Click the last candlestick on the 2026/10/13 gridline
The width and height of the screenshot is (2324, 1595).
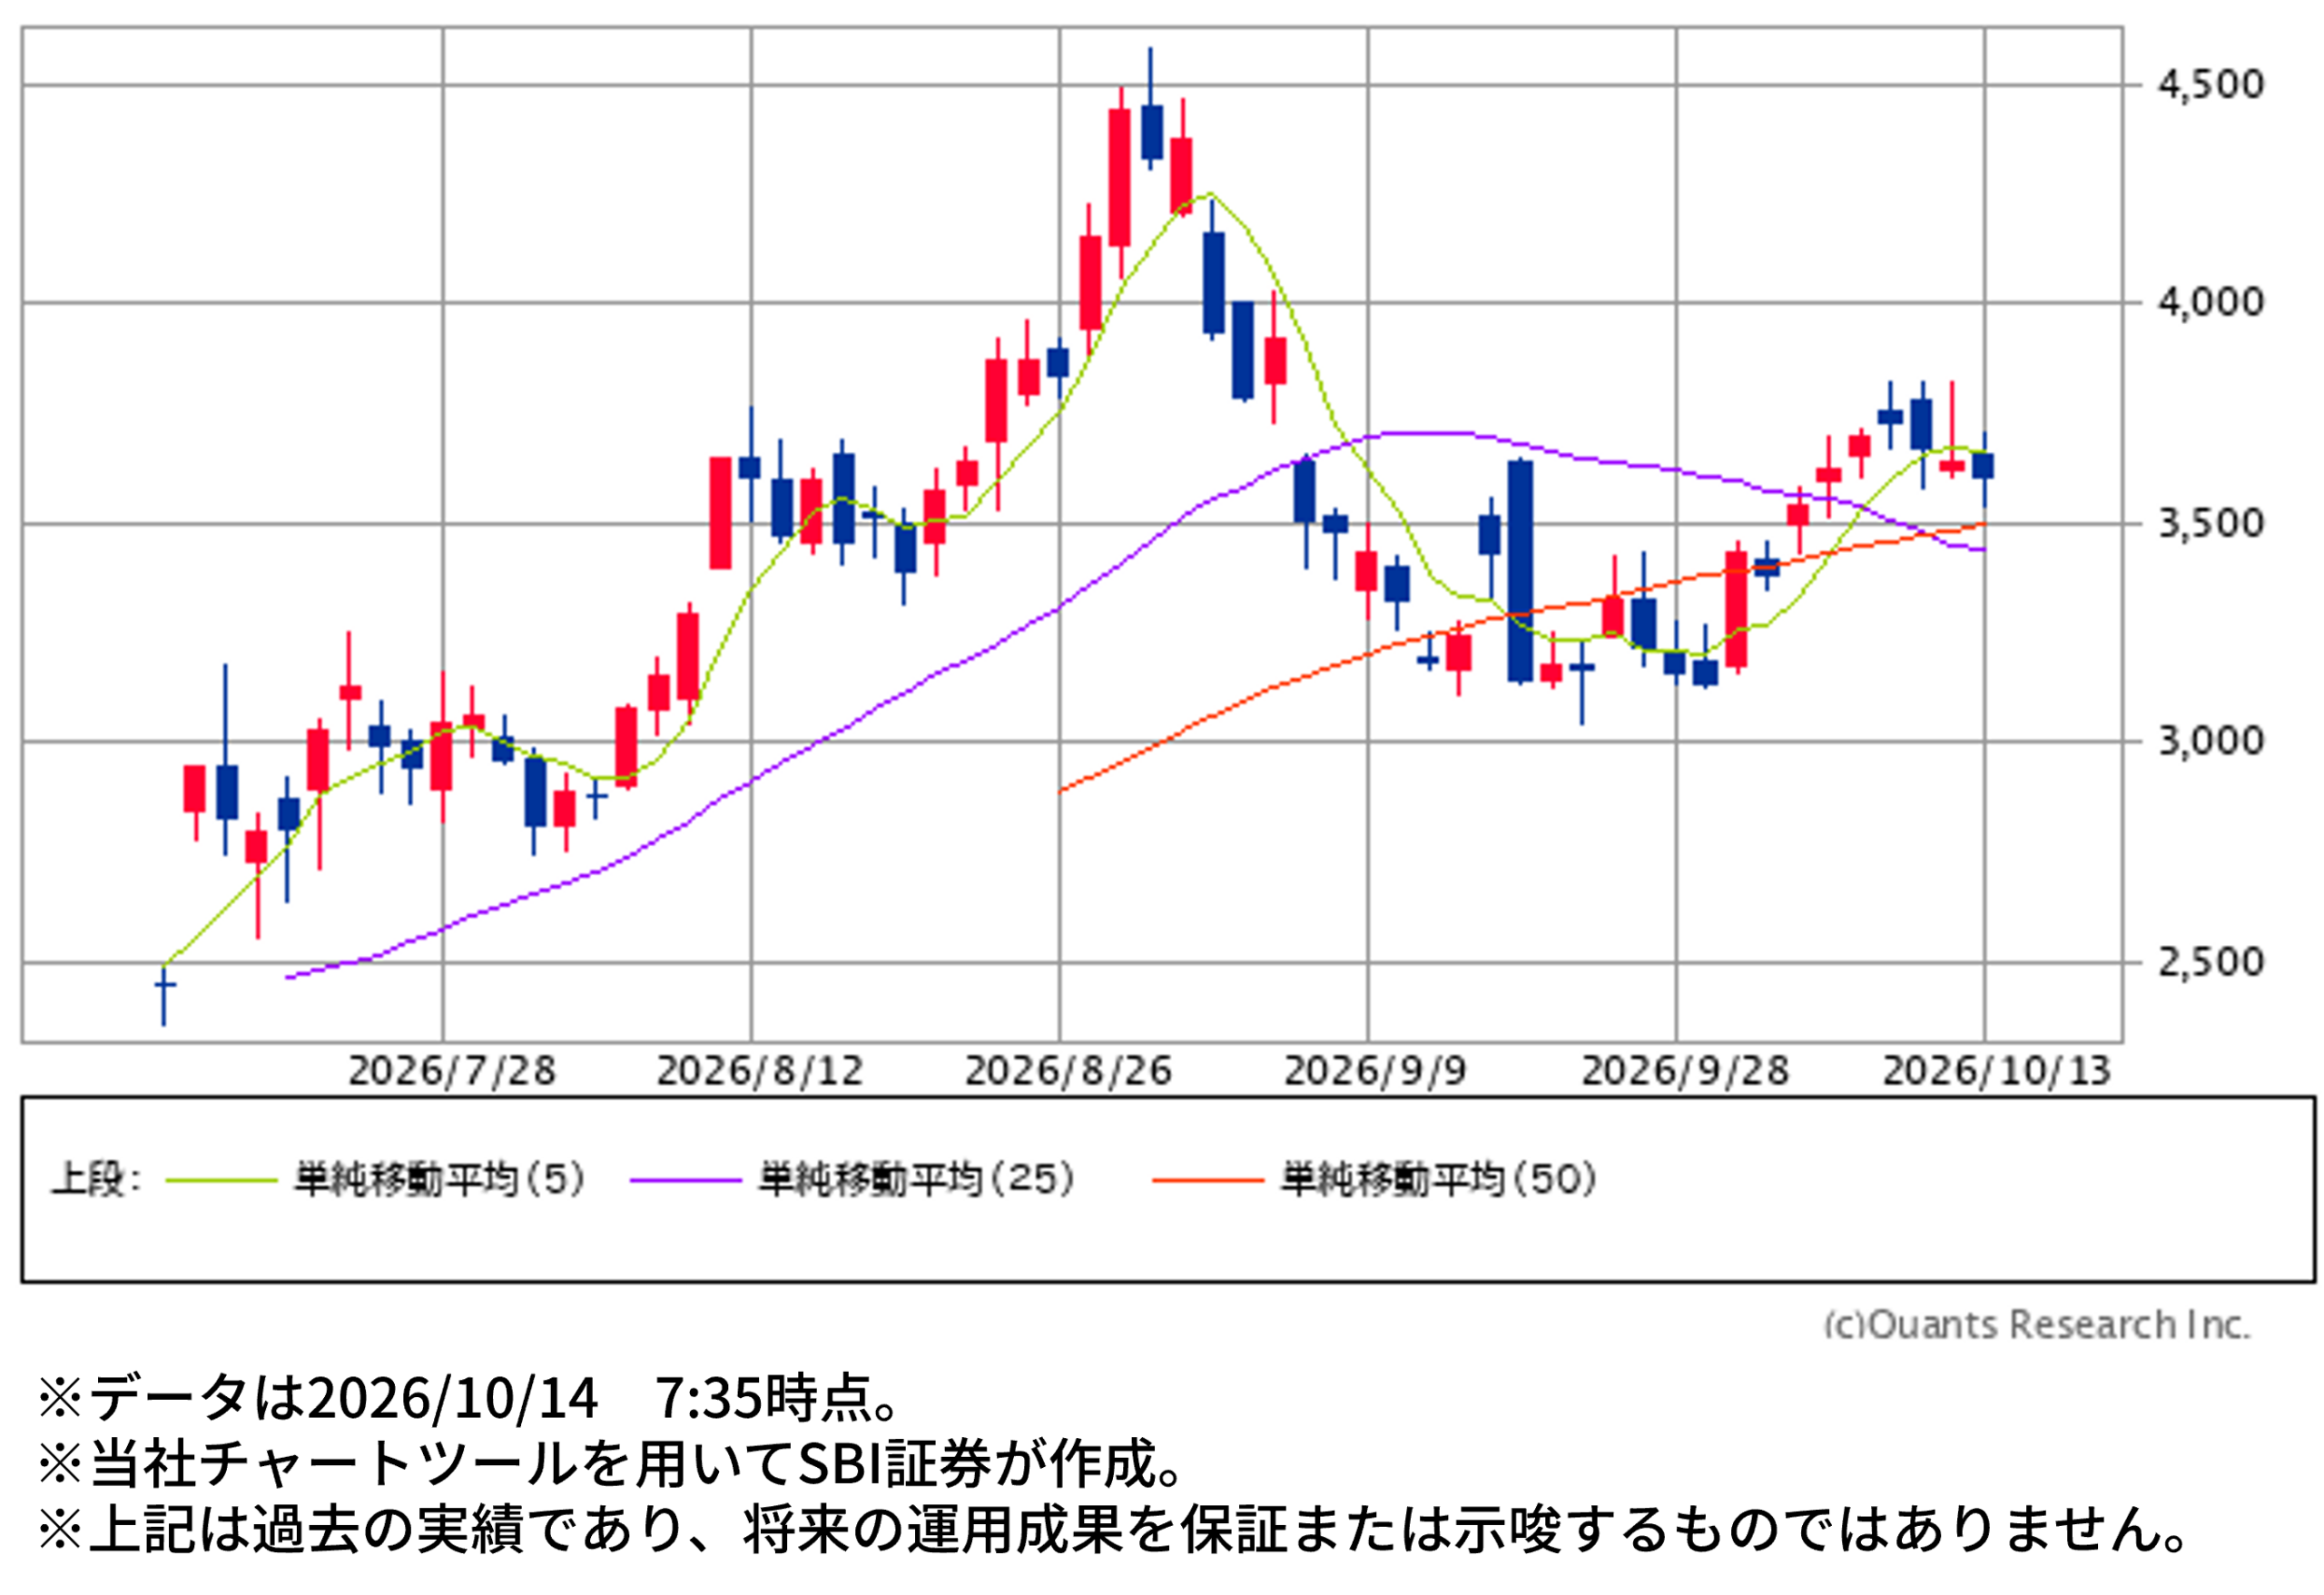click(x=1984, y=469)
